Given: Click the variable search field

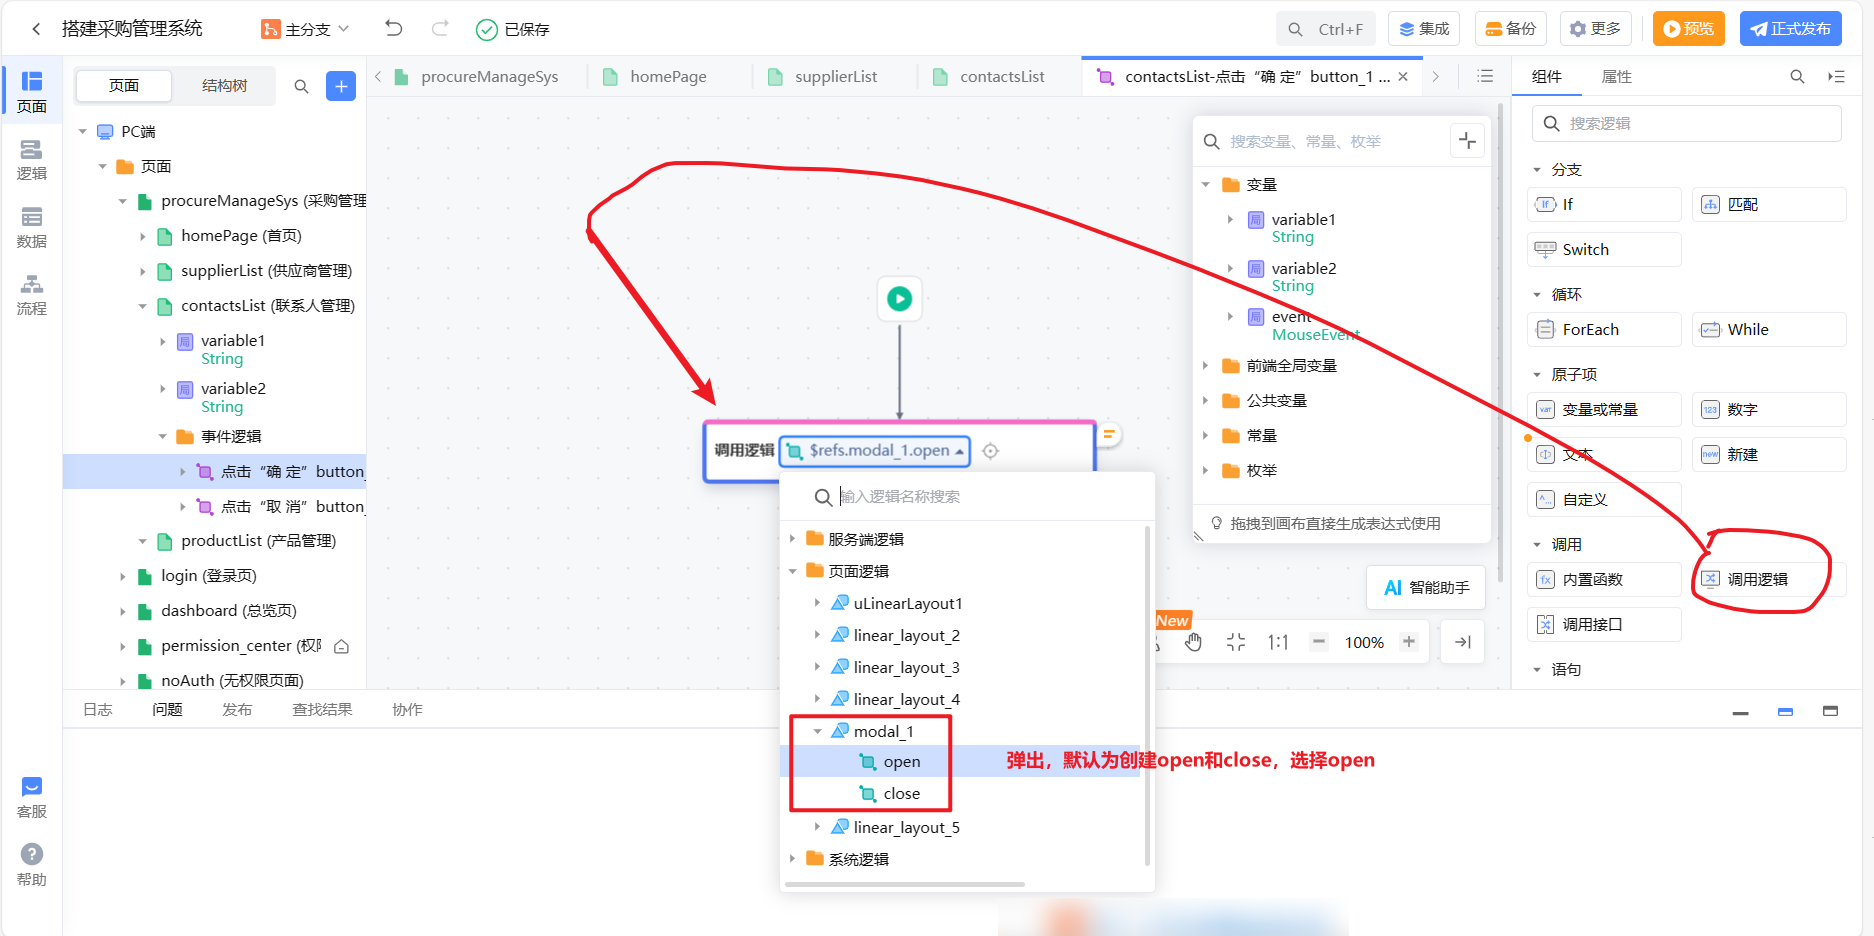Looking at the screenshot, I should click(x=1320, y=142).
